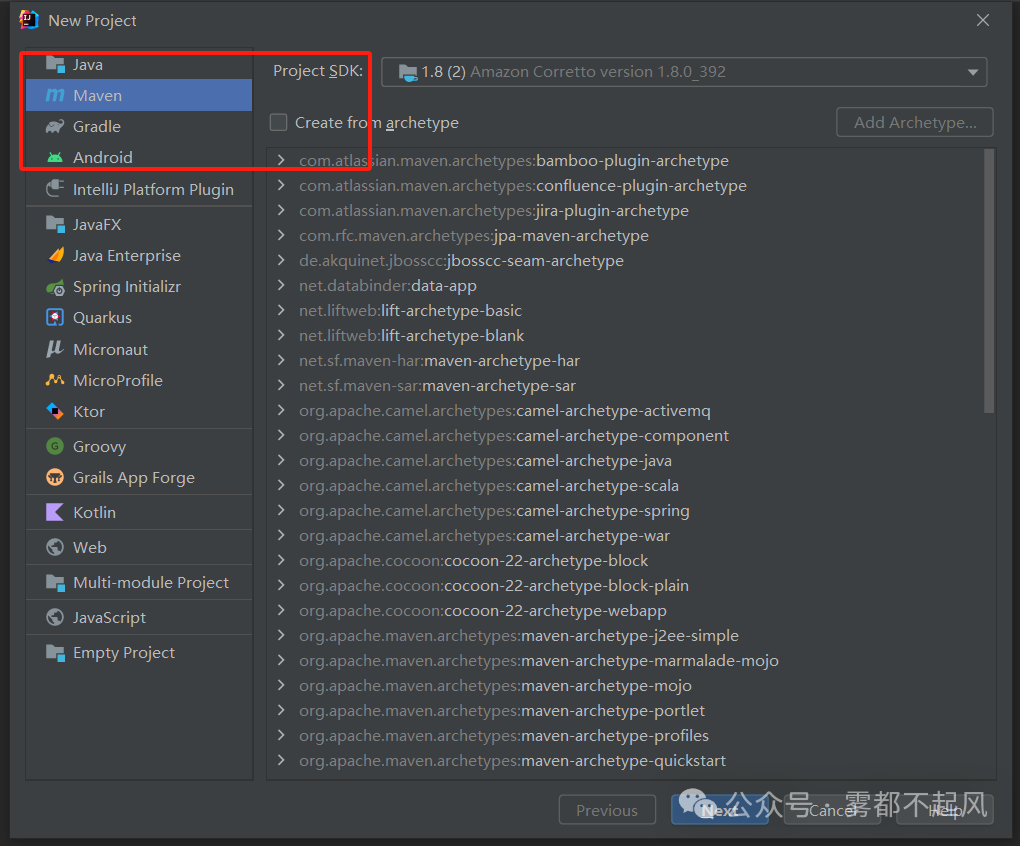Select the Kotlin project generator

tap(95, 512)
